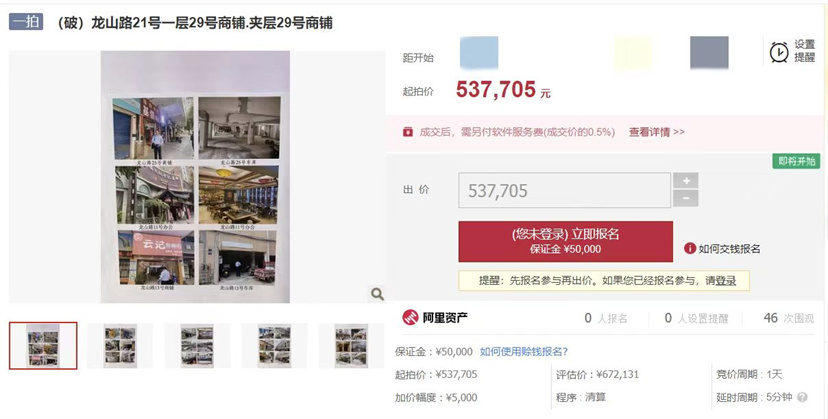Click the help question icon near 延时周期
828x419 pixels.
803,397
